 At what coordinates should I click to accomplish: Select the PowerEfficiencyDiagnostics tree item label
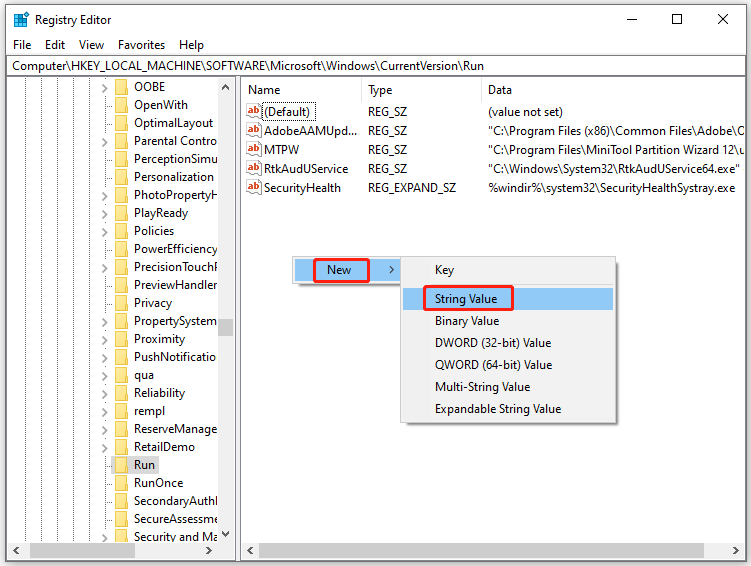pos(175,249)
